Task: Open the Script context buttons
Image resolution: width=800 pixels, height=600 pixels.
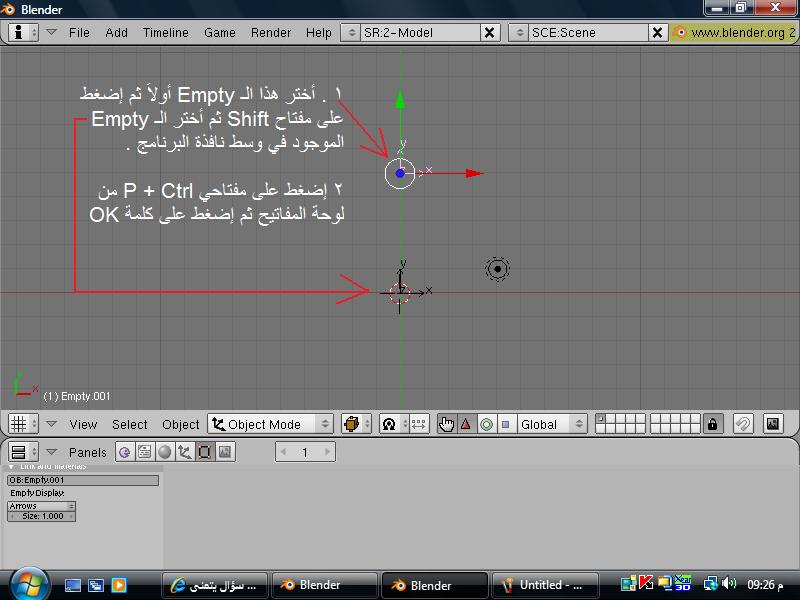Action: click(145, 452)
